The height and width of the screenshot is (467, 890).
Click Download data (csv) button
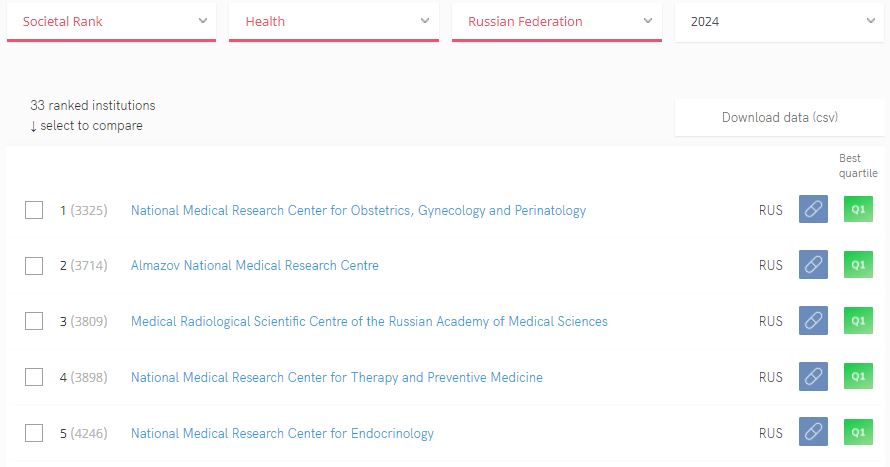(779, 117)
